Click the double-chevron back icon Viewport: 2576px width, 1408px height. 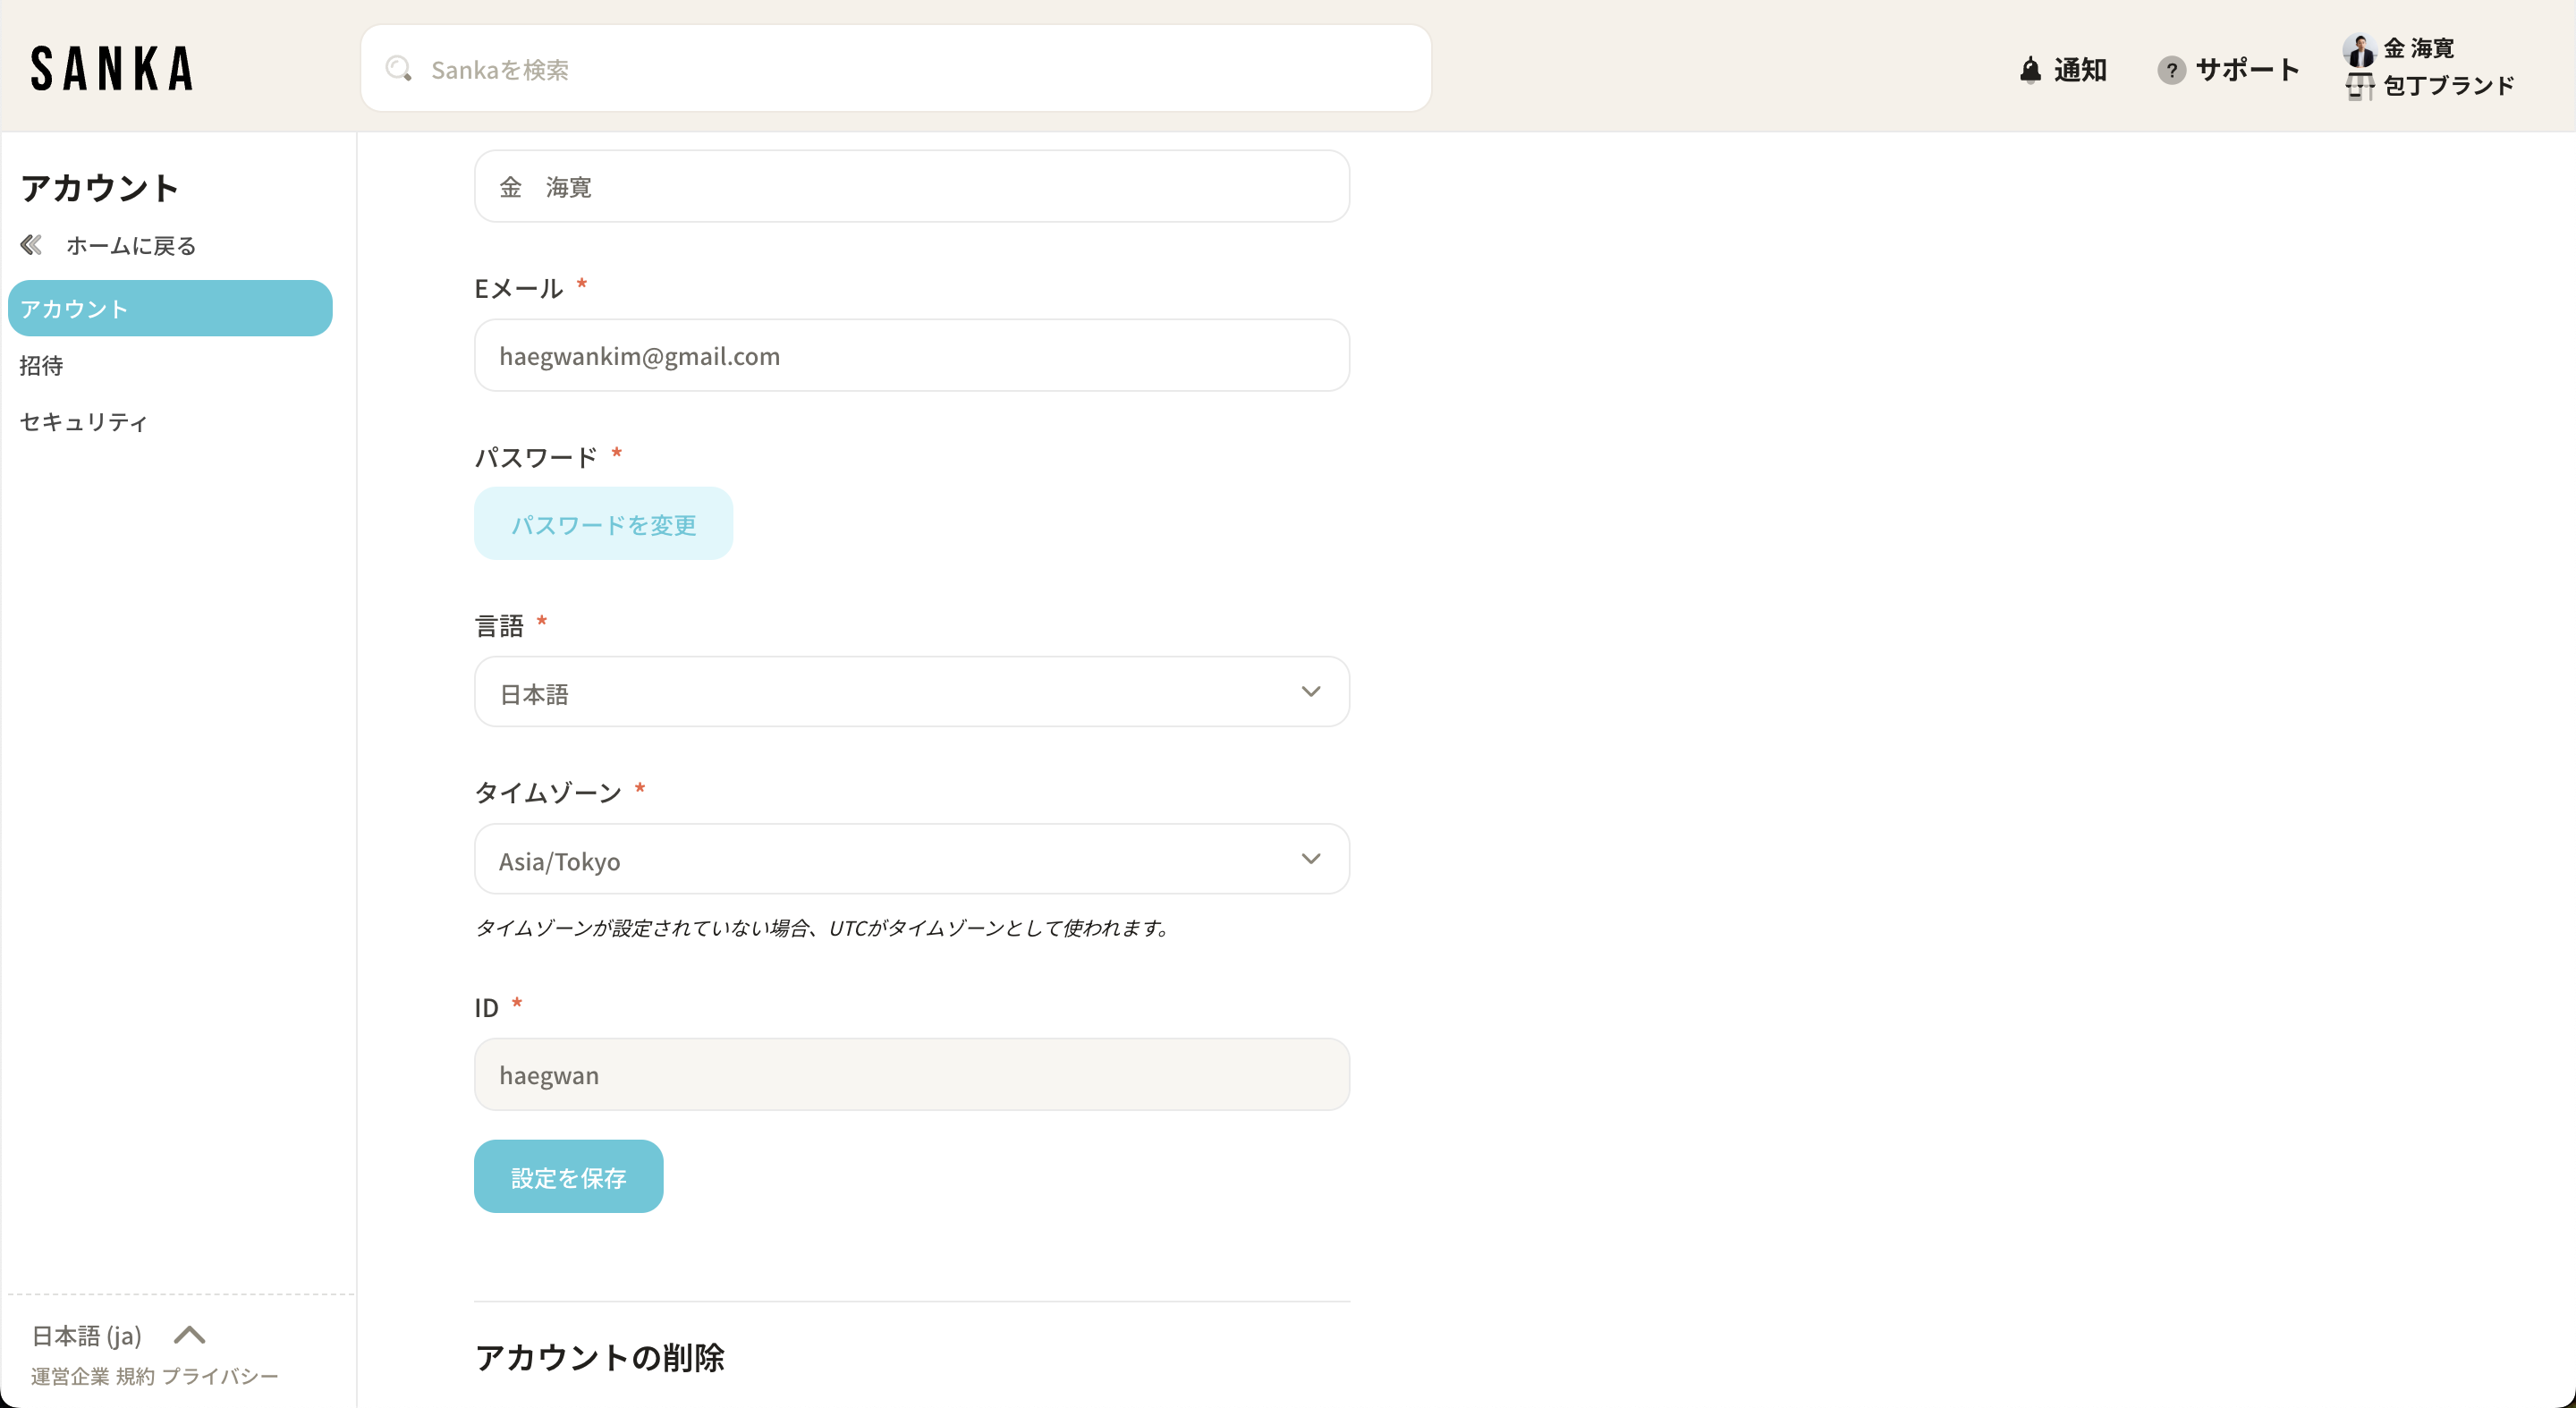pos(31,245)
